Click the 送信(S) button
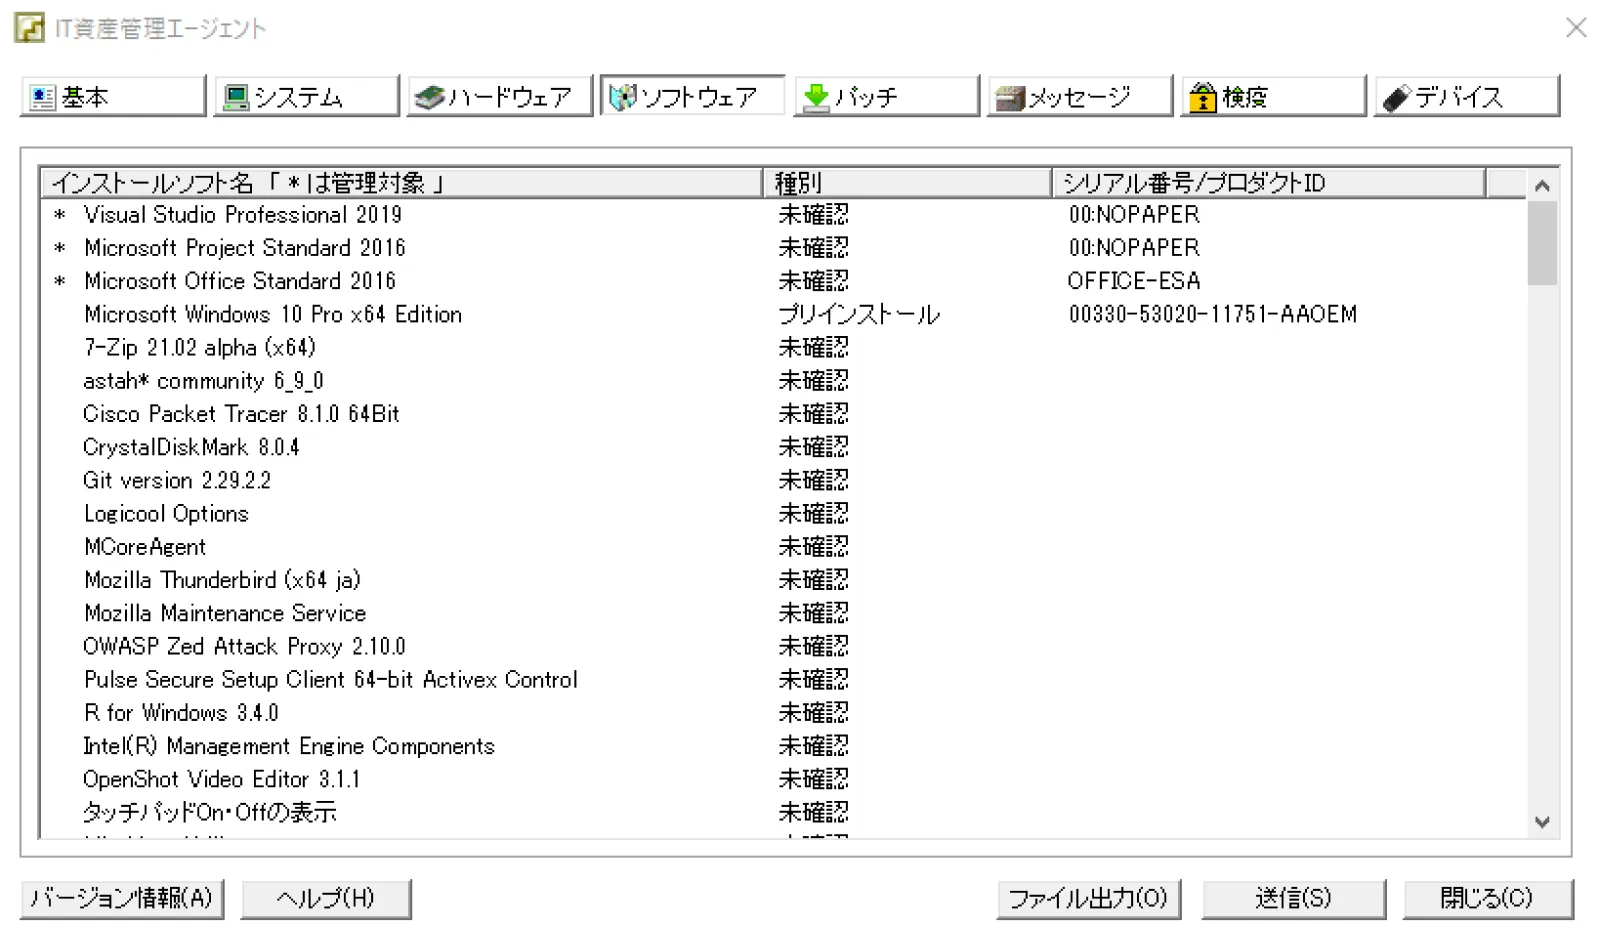This screenshot has height=938, width=1600. pos(1294,898)
